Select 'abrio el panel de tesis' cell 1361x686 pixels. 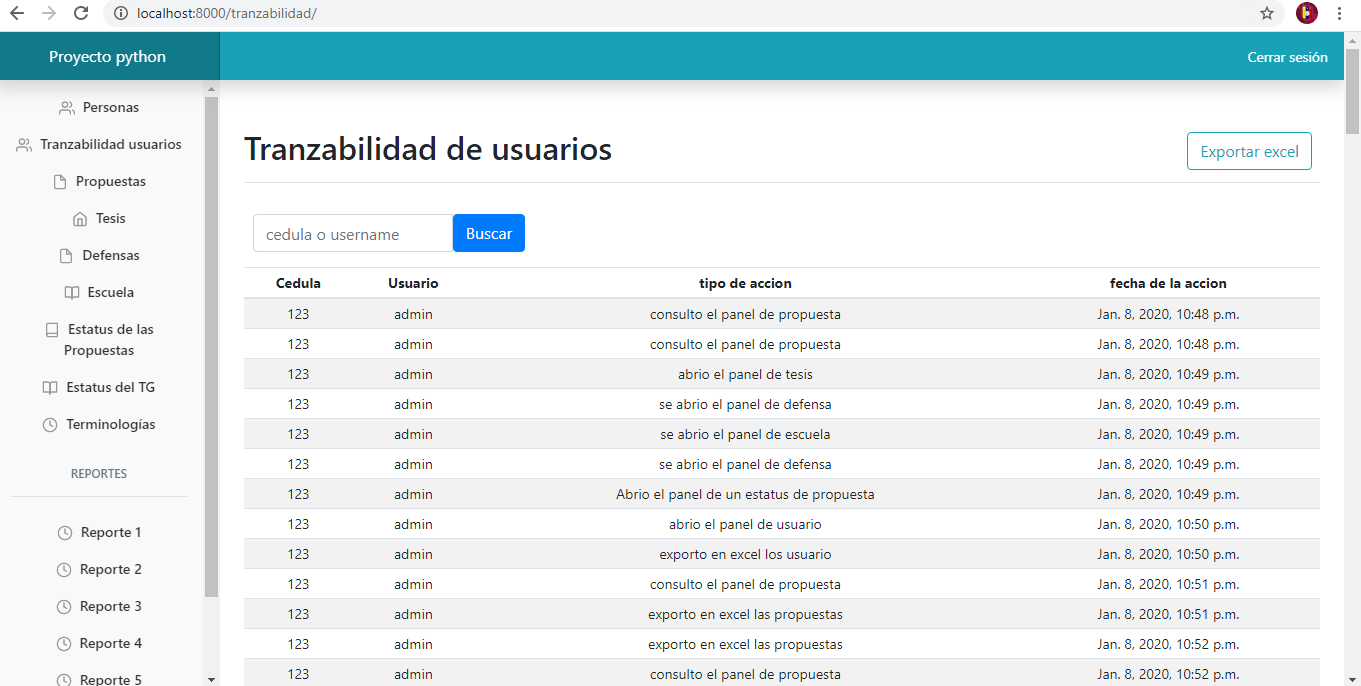(x=745, y=374)
